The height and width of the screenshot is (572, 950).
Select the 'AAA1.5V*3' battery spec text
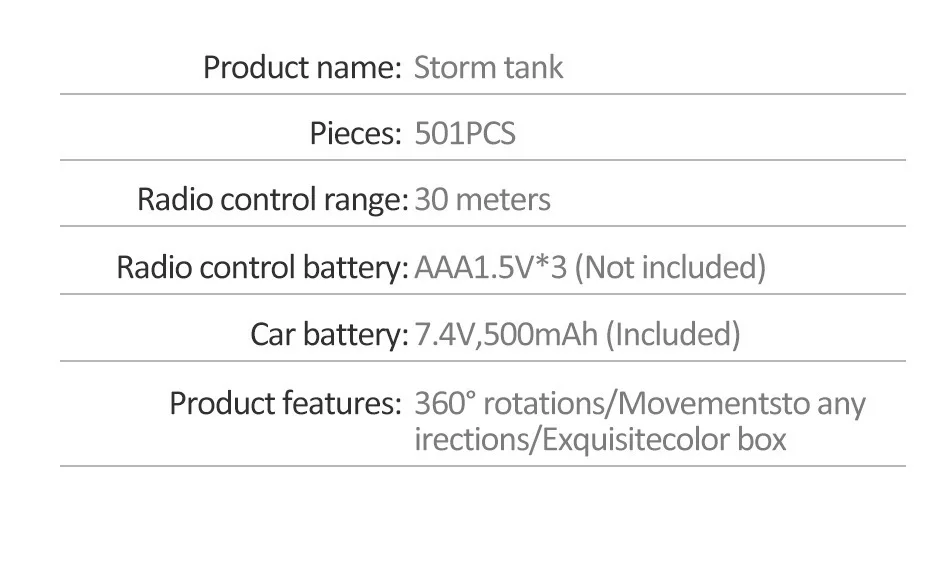click(491, 267)
